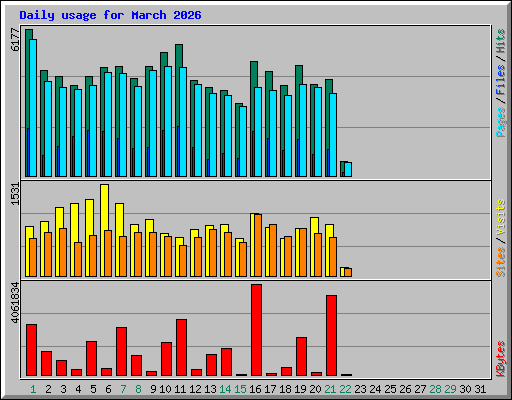Click the 'Sites' legend label
This screenshot has height=400, width=512.
pos(501,262)
